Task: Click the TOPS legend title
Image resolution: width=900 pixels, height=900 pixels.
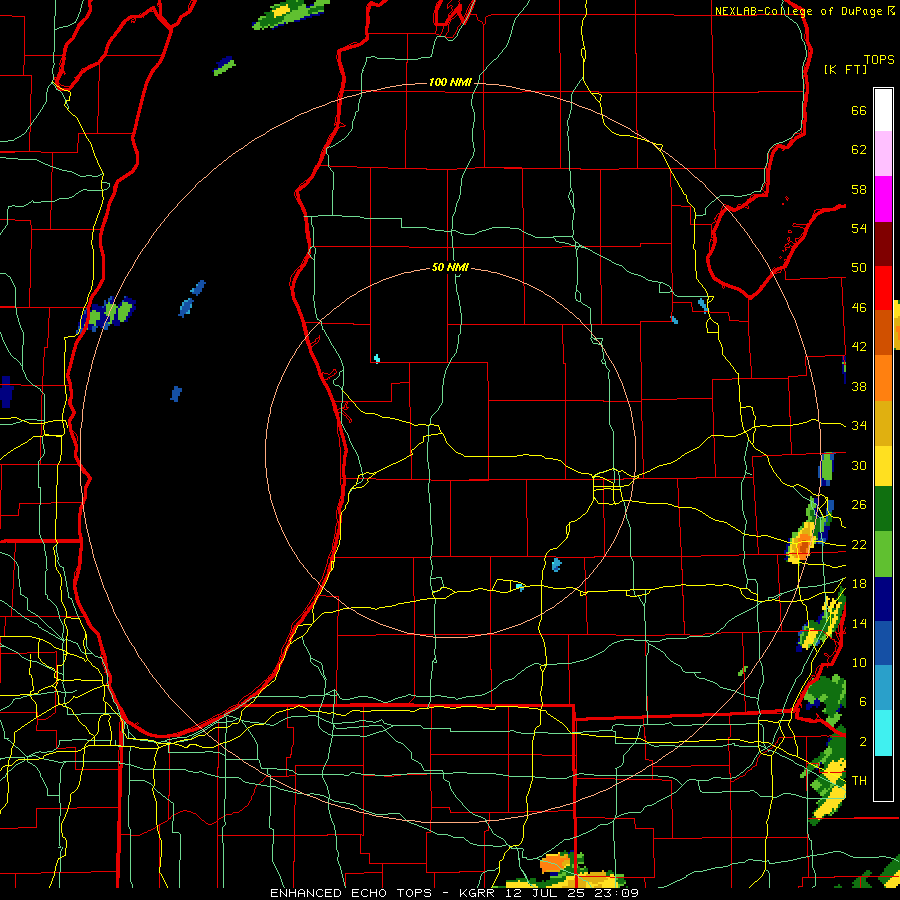Action: (x=879, y=60)
